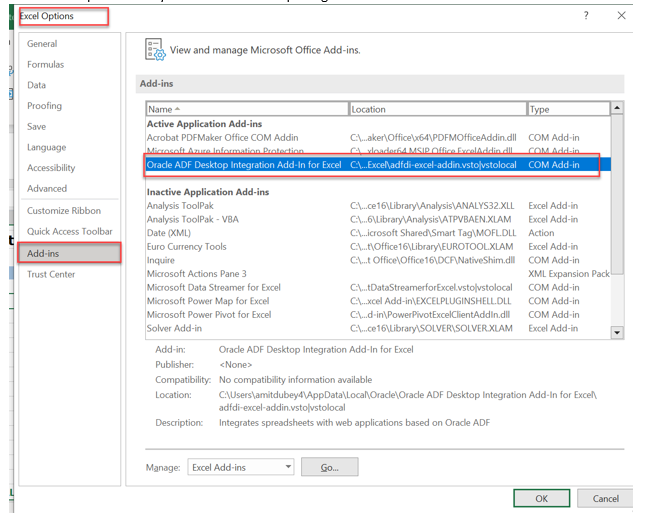Viewport: 670px width, 516px height.
Task: Select the Inquire add-in row
Action: 378,260
